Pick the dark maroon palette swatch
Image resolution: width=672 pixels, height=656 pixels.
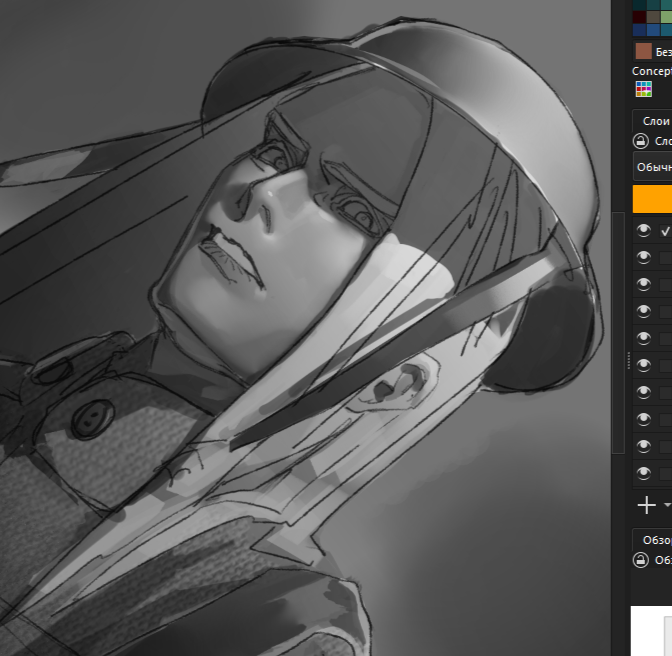click(x=639, y=17)
